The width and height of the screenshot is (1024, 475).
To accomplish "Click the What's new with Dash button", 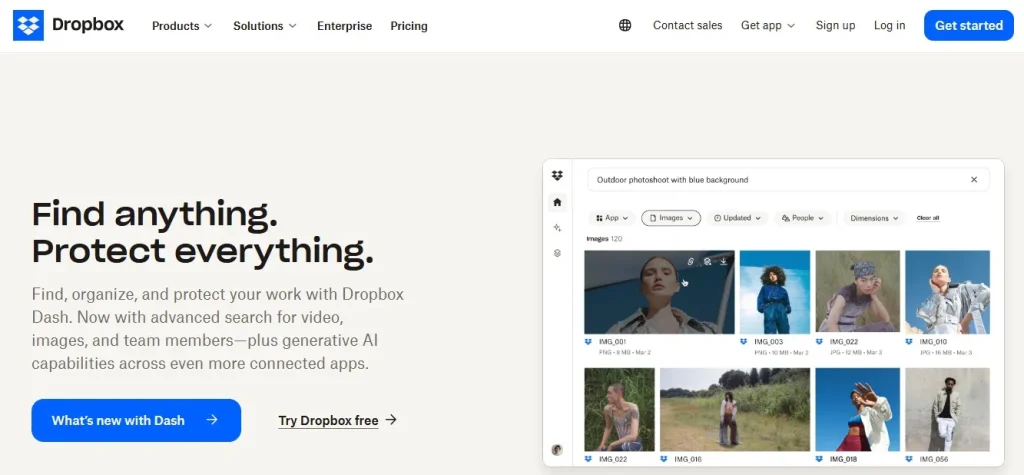I will 136,420.
